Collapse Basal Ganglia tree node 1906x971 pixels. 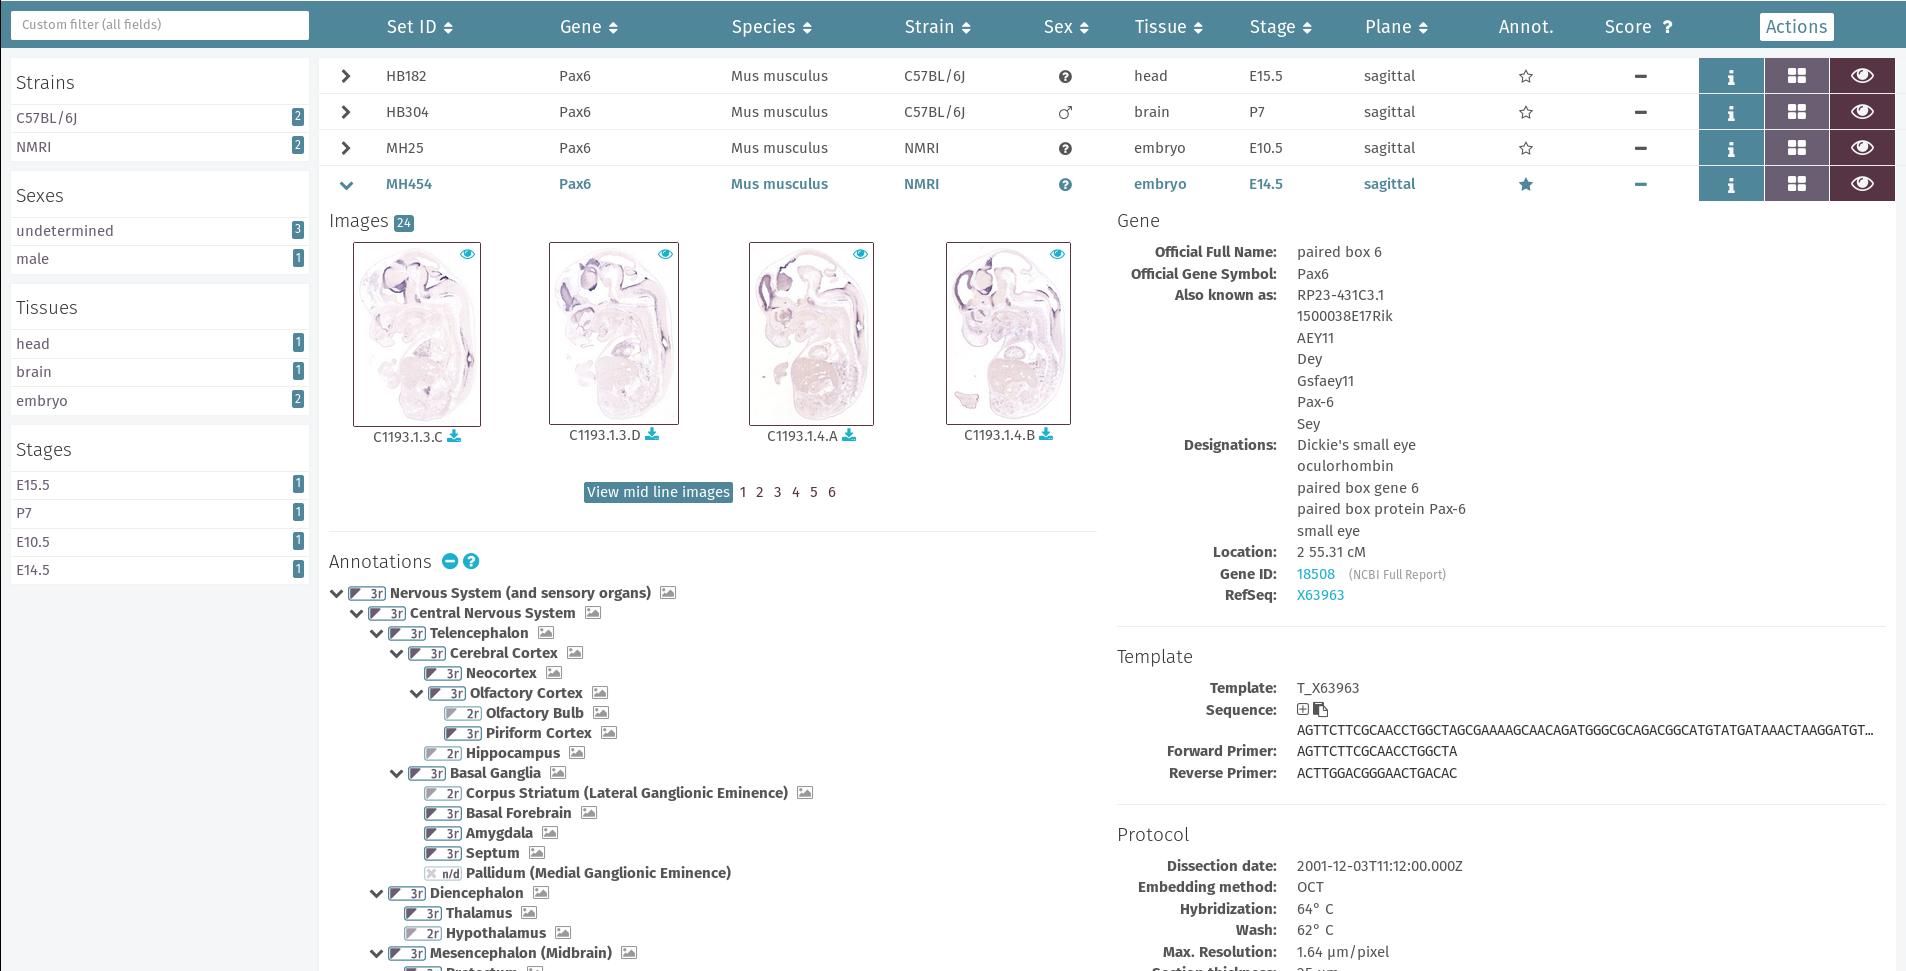397,773
